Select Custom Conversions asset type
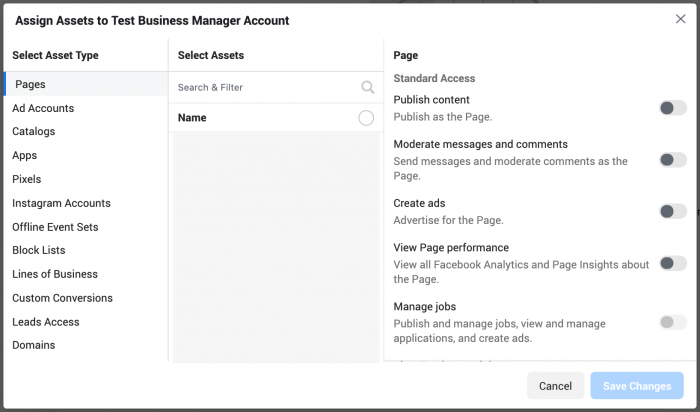The height and width of the screenshot is (412, 700). 62,298
